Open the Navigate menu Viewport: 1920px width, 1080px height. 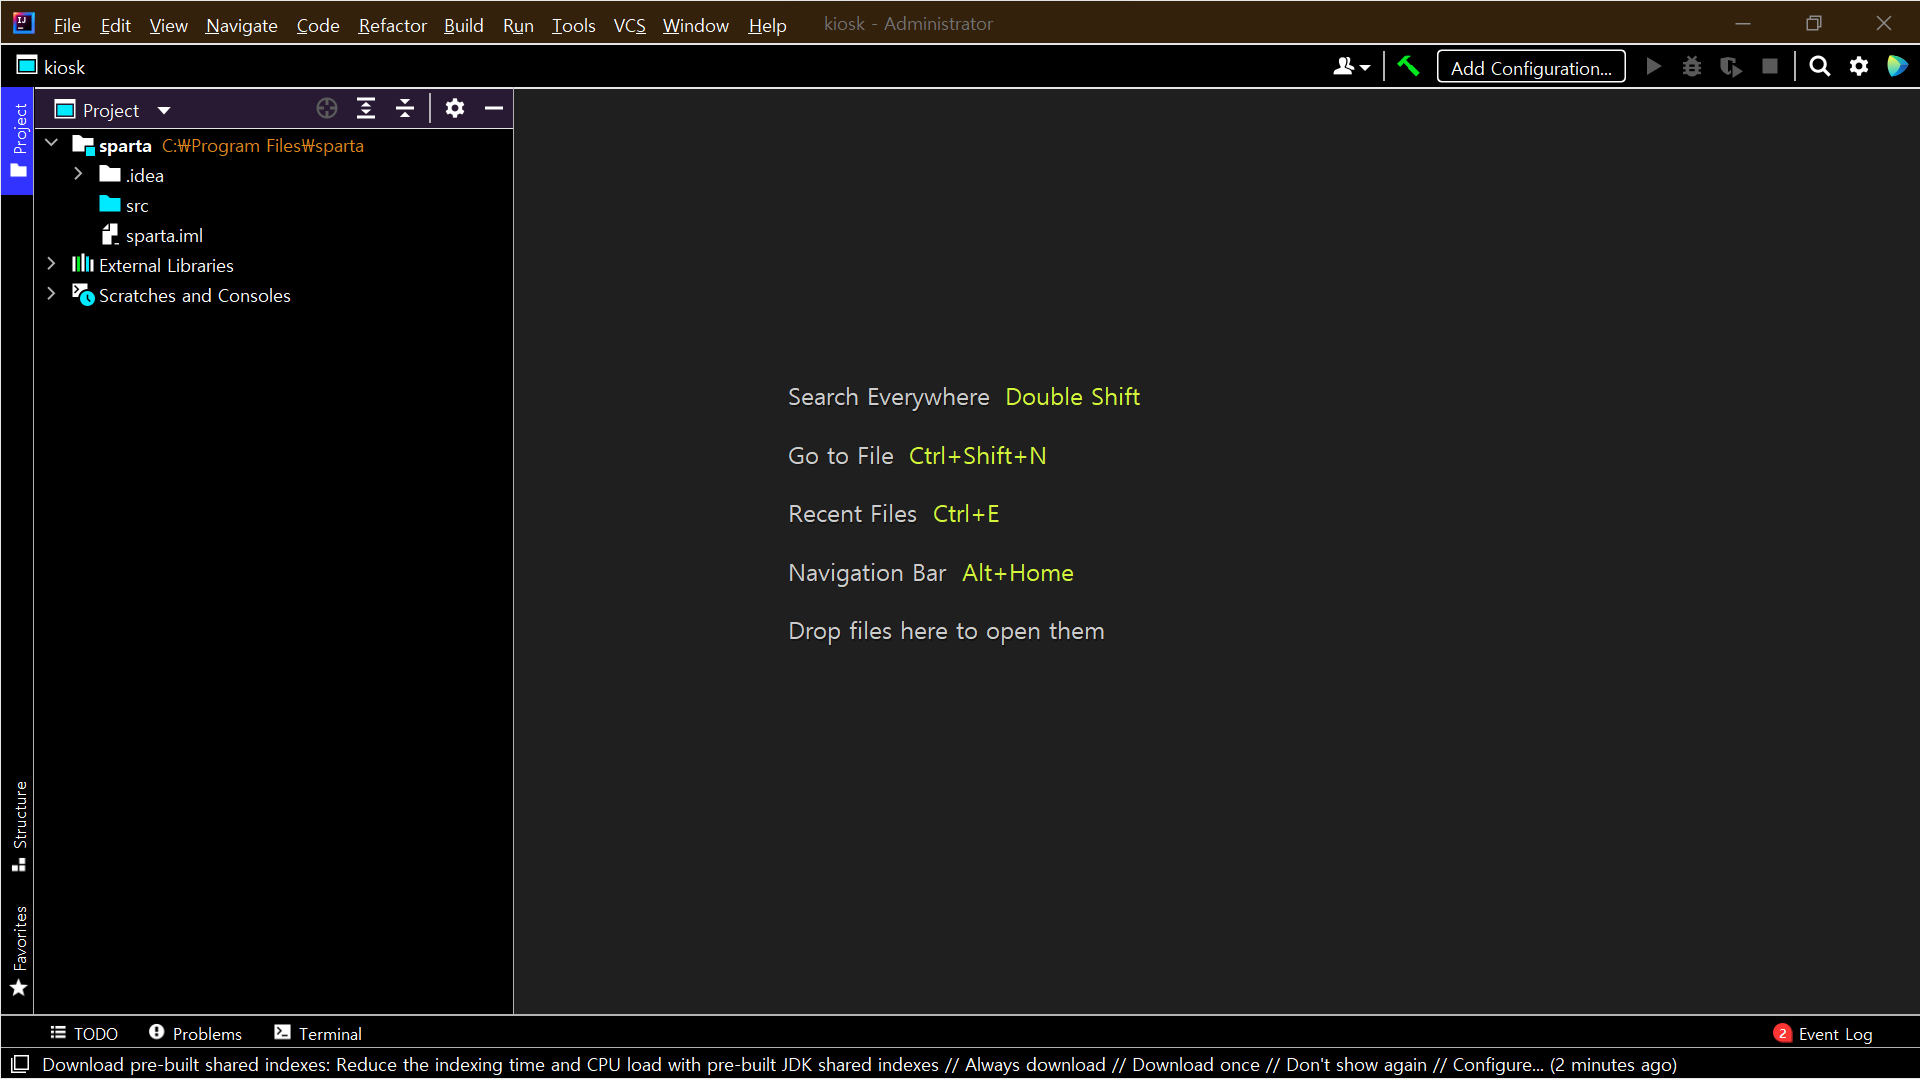pyautogui.click(x=242, y=25)
